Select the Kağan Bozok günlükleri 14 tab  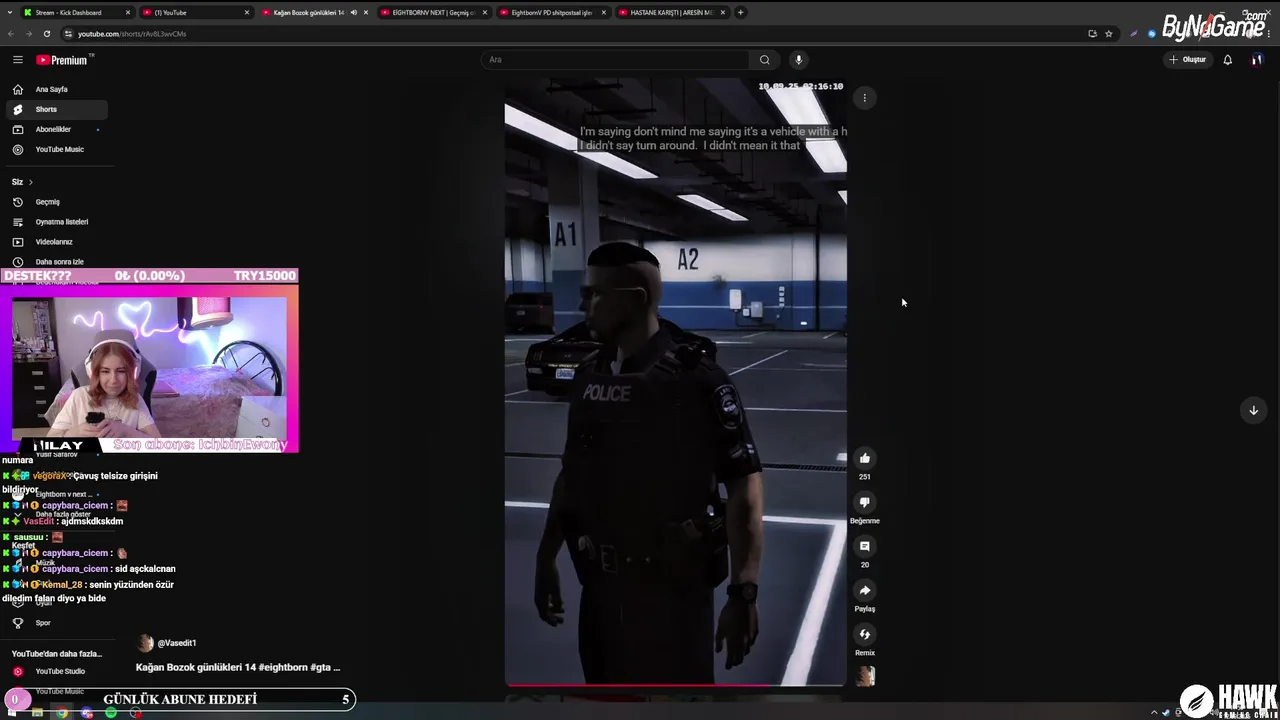coord(314,12)
